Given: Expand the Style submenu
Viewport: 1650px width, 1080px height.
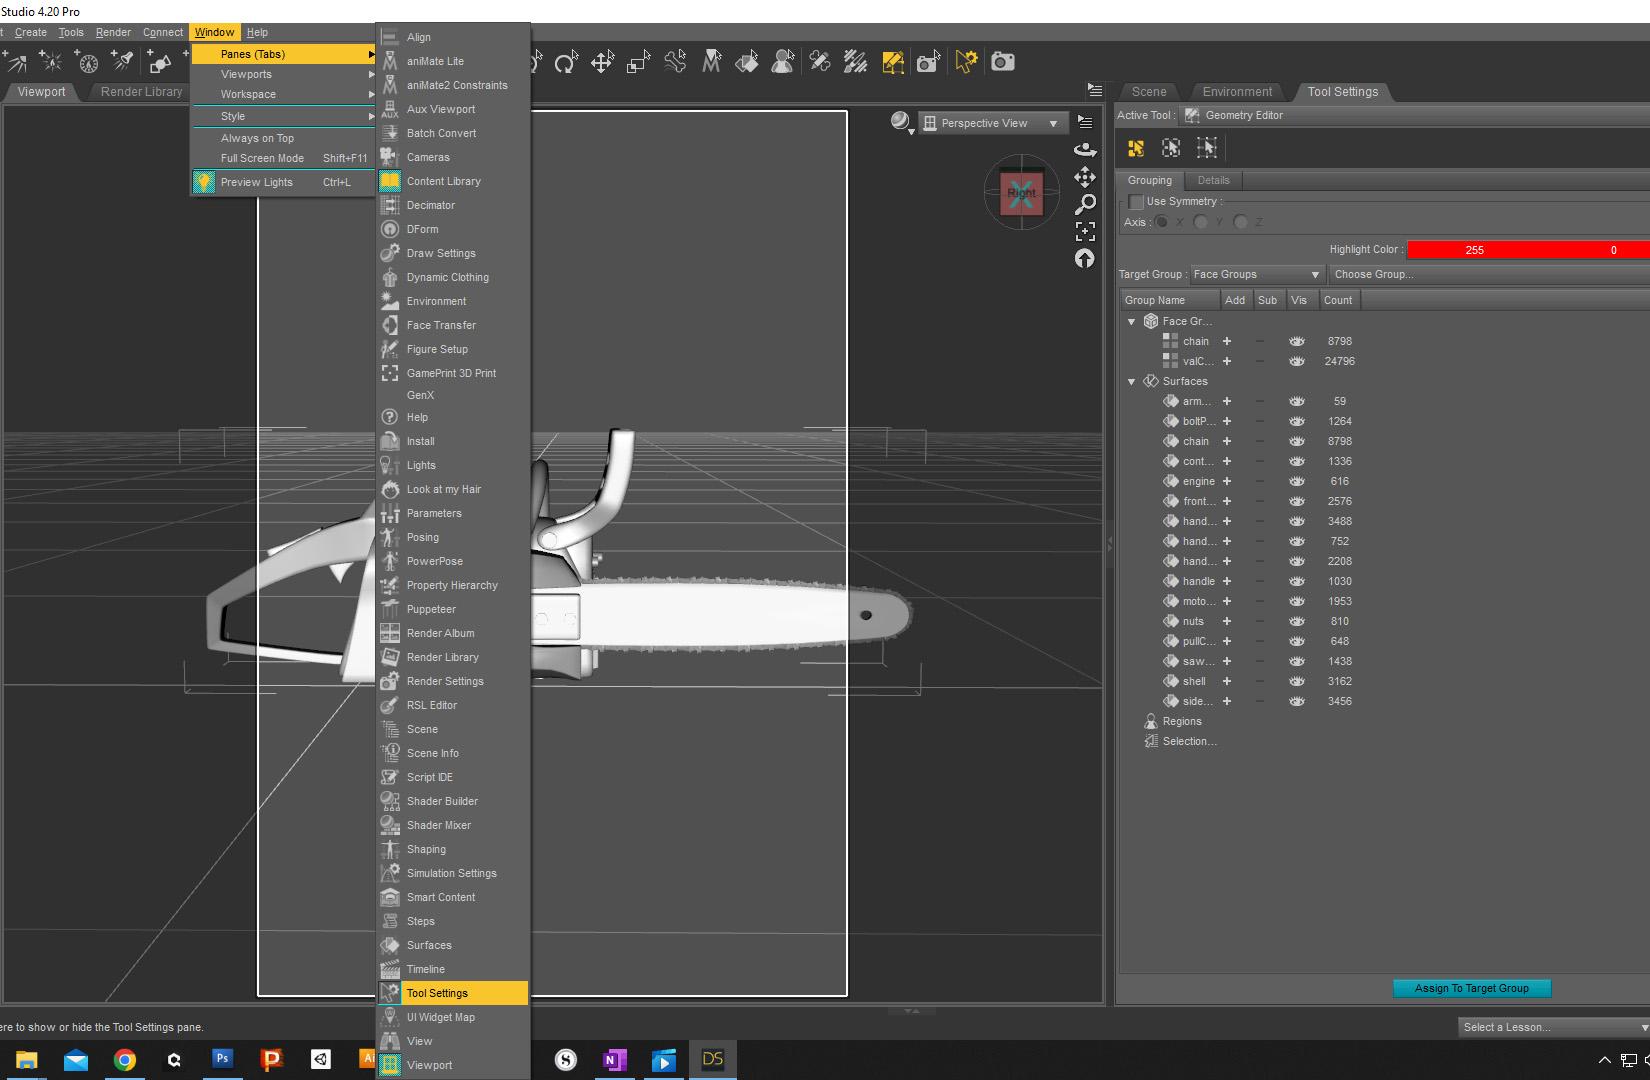Looking at the screenshot, I should (284, 116).
